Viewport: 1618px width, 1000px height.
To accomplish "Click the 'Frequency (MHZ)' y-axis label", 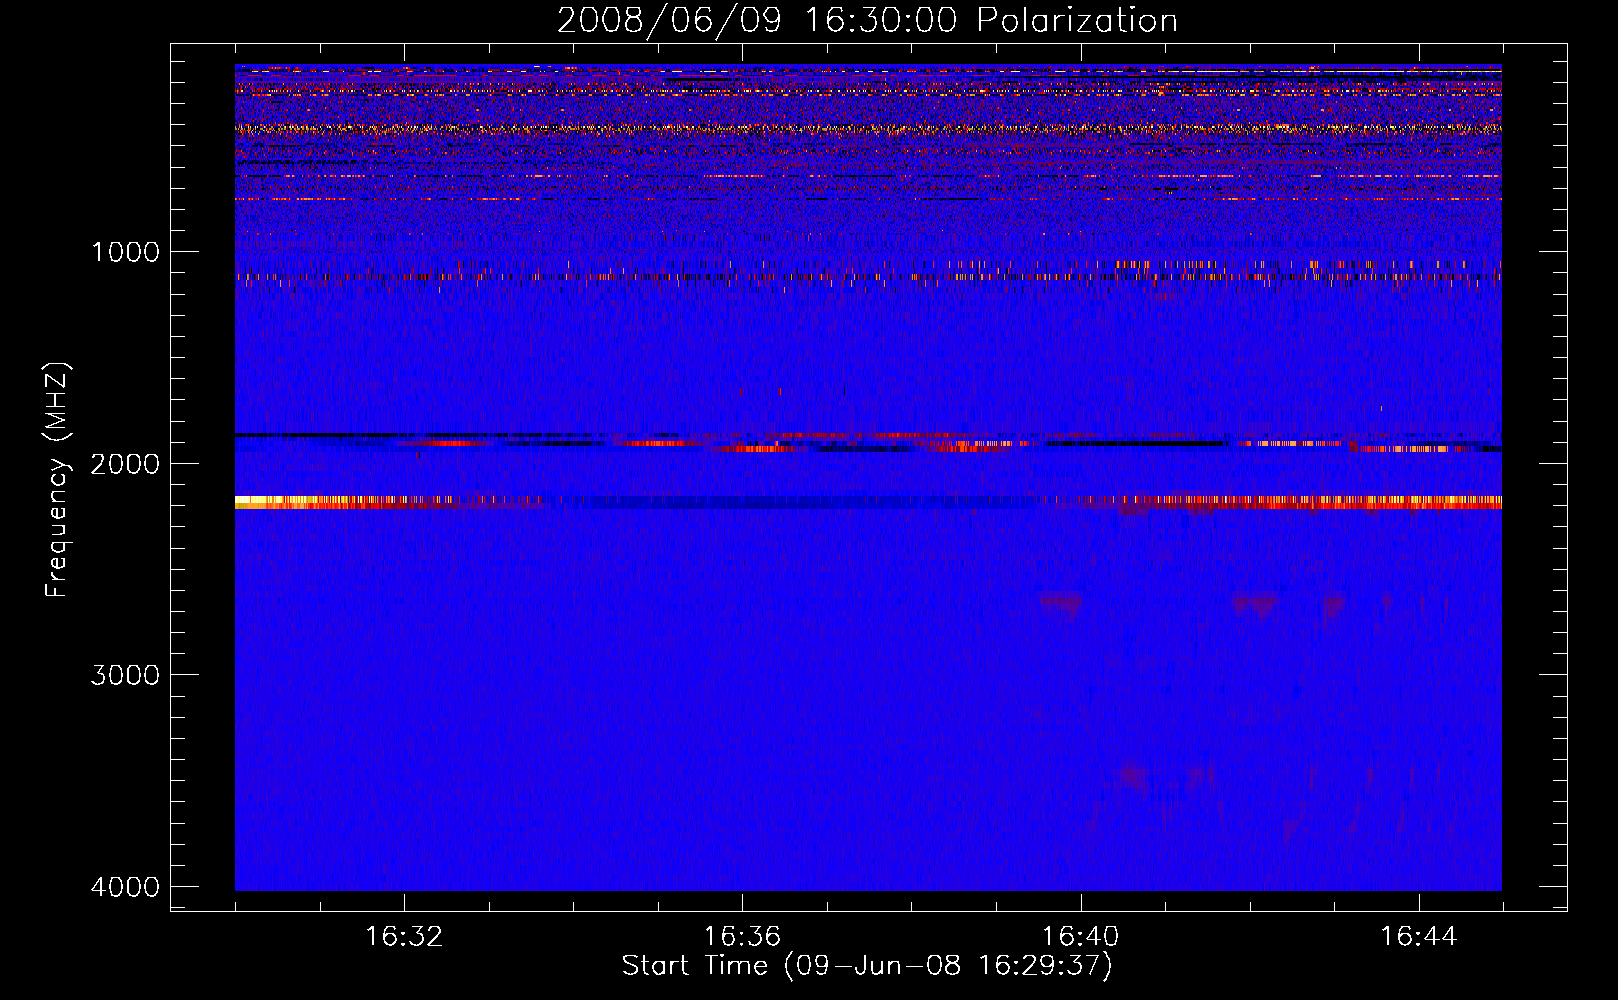I will pos(58,480).
